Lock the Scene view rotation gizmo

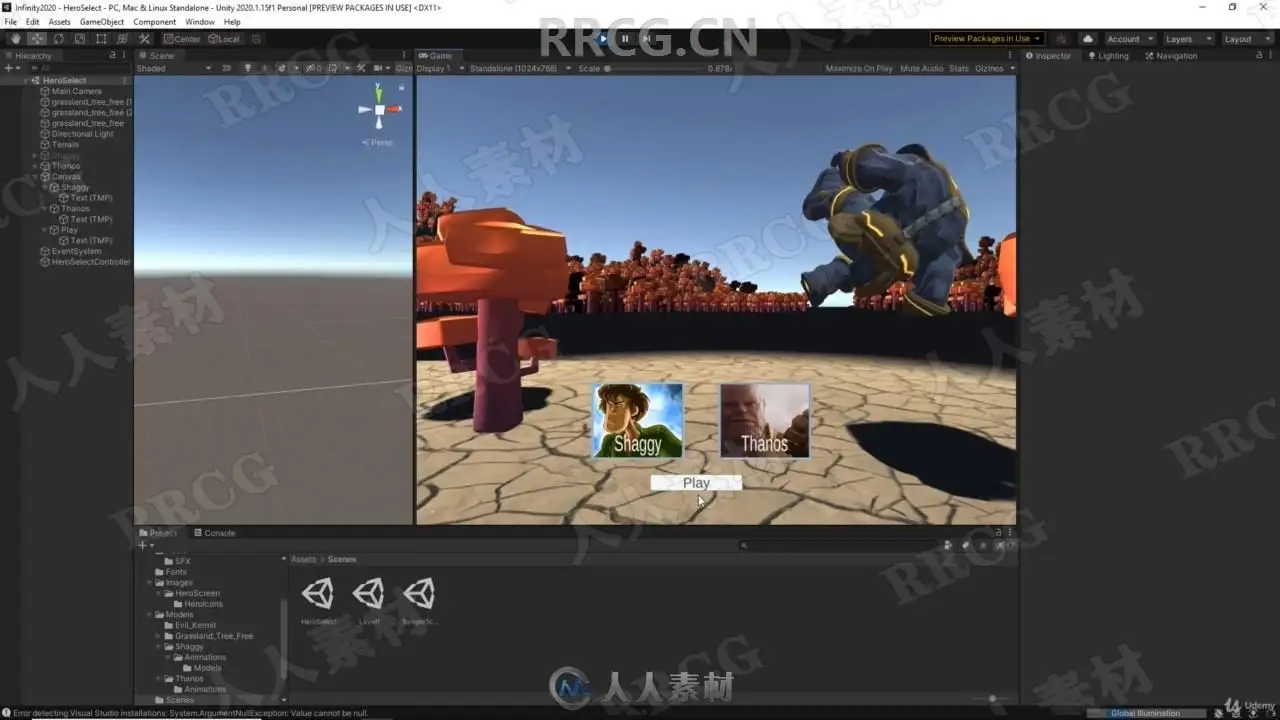coord(401,87)
